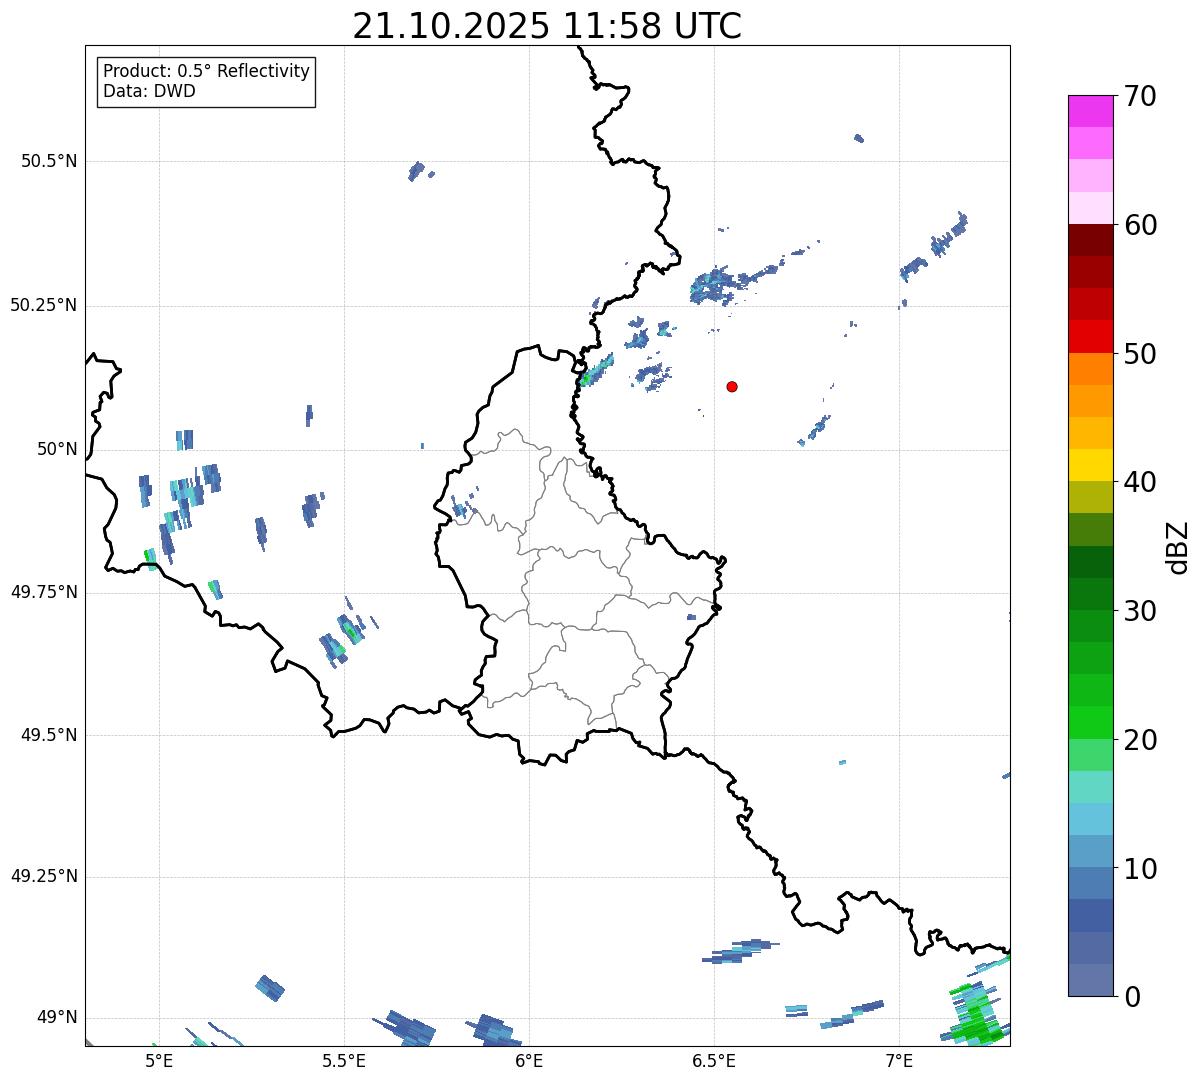Screen dimensions: 1202x1081
Task: Click the red station marker dot
Action: click(x=732, y=386)
